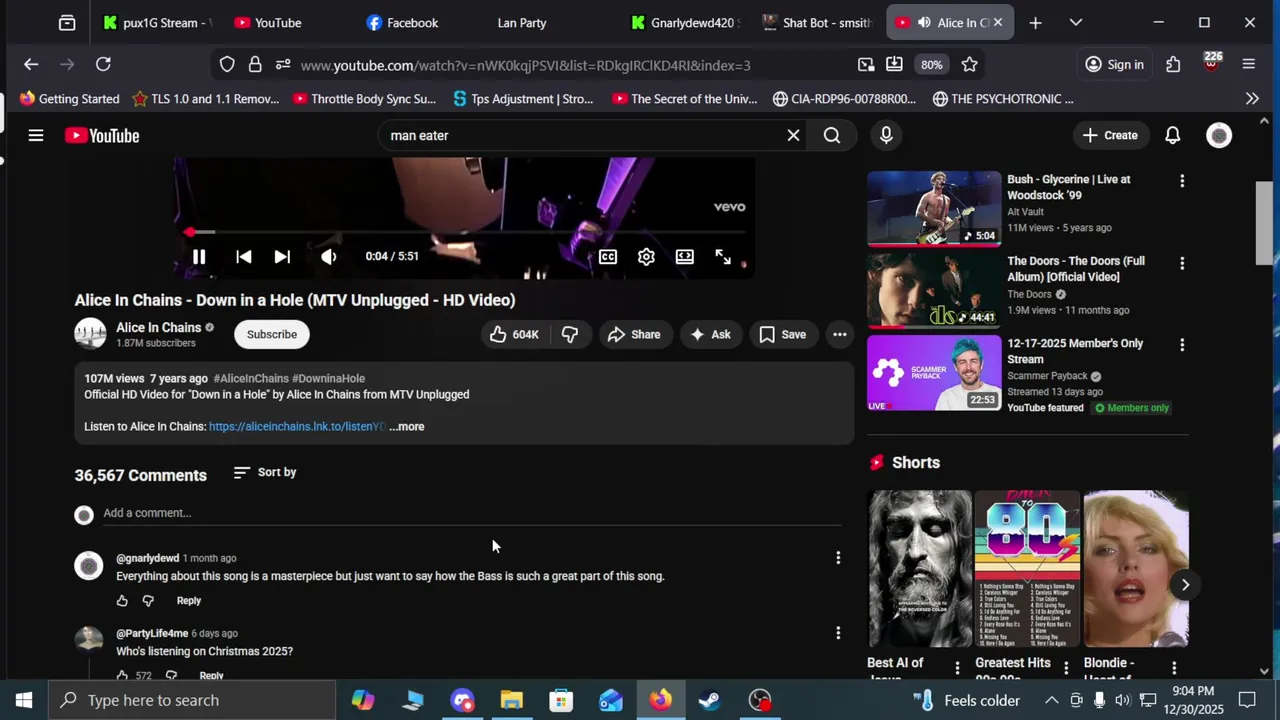Screen dimensions: 1280x720
Task: Reply to the @gnarlydewd comment
Action: click(x=189, y=601)
